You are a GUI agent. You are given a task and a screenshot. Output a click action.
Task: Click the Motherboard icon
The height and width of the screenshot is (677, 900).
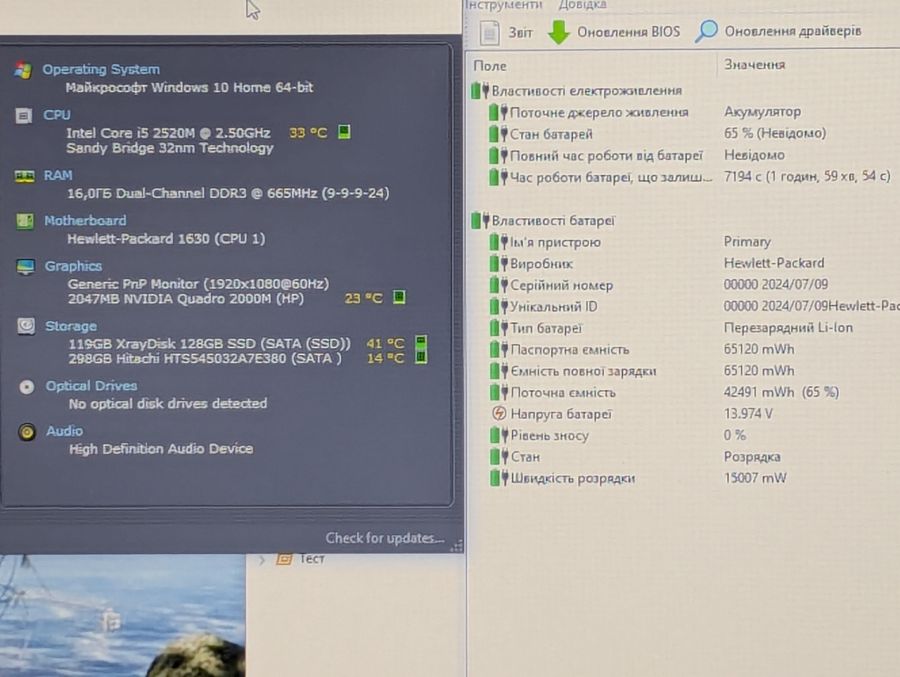(25, 221)
